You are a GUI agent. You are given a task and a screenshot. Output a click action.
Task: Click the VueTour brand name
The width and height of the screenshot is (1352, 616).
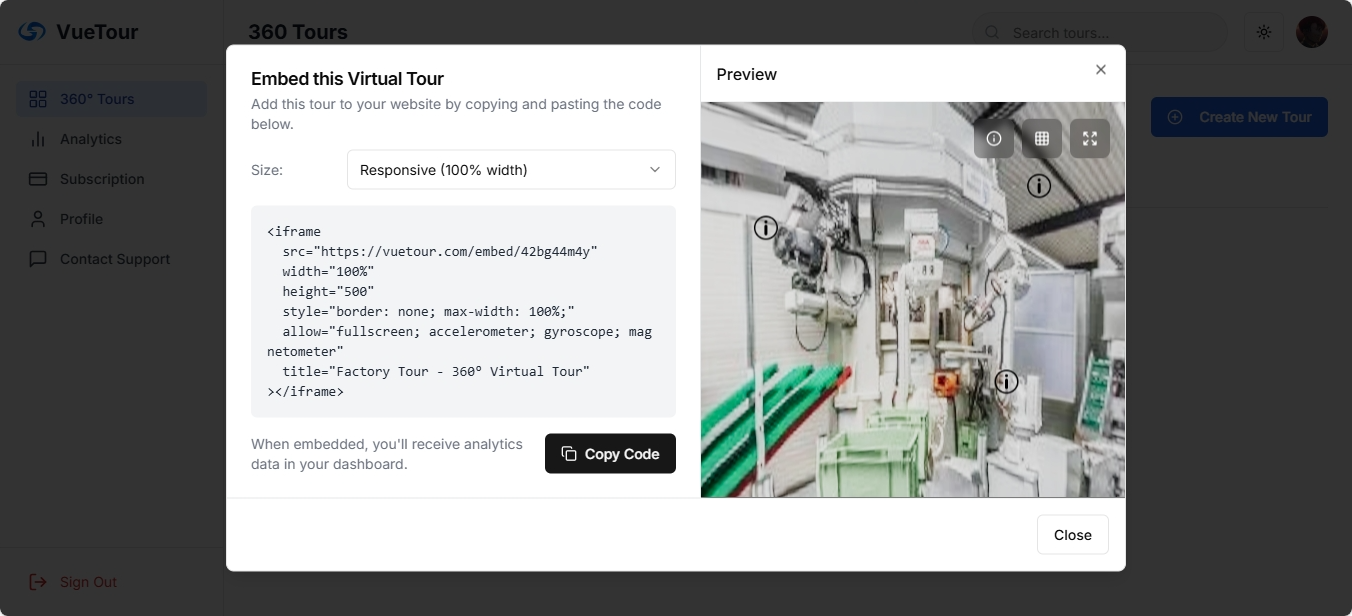coord(97,32)
